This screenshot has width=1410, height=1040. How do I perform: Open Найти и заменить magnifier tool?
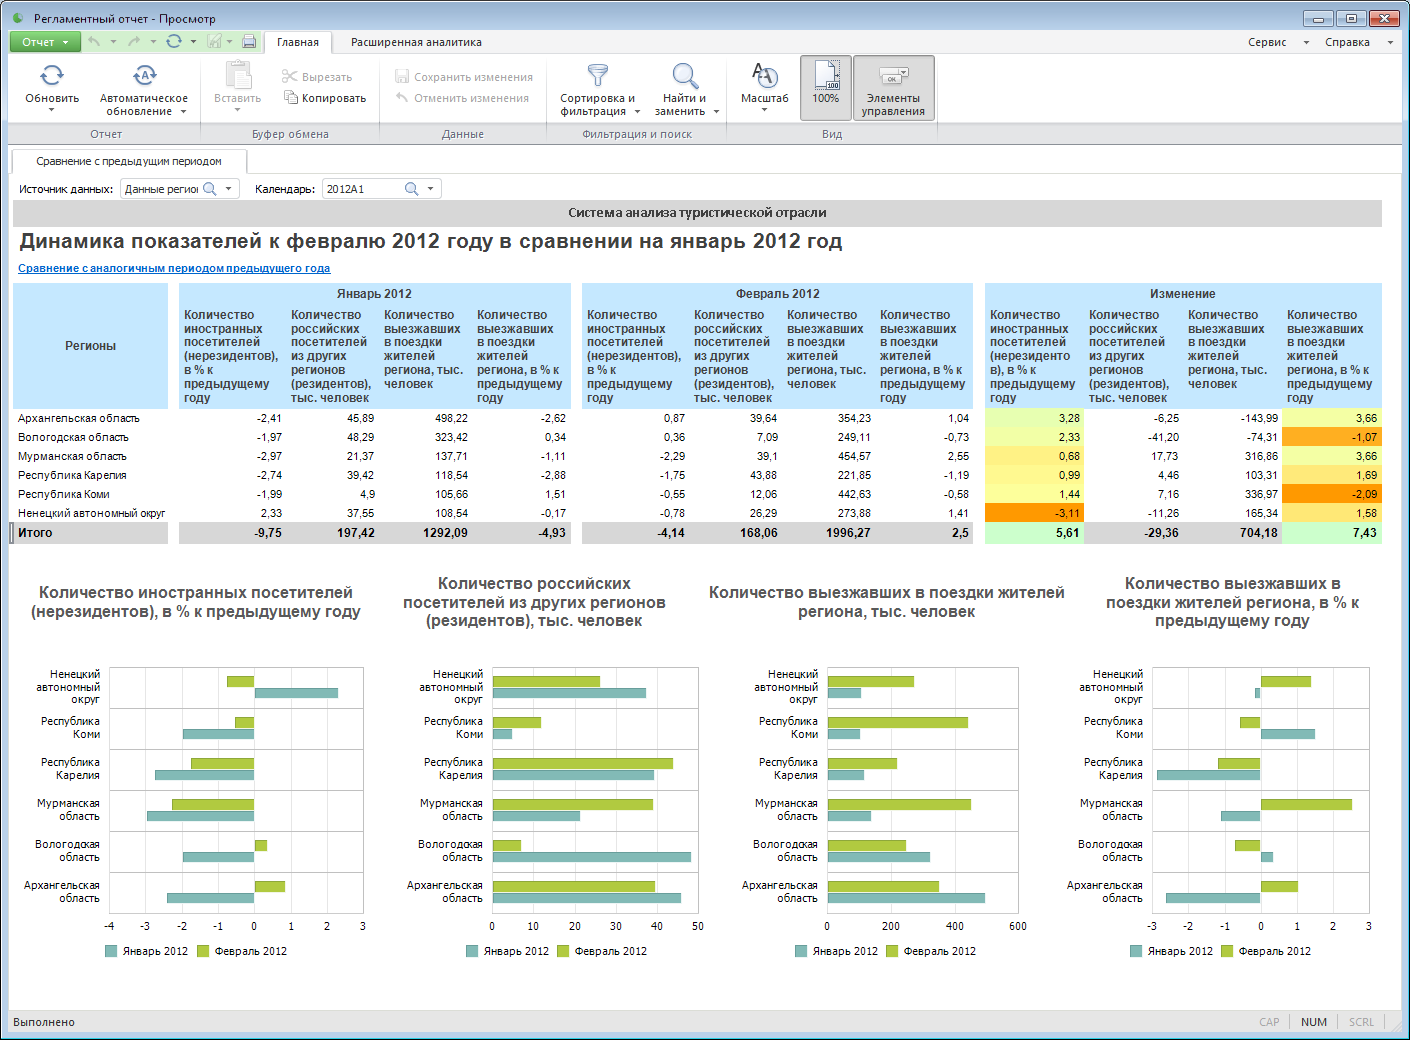[684, 77]
